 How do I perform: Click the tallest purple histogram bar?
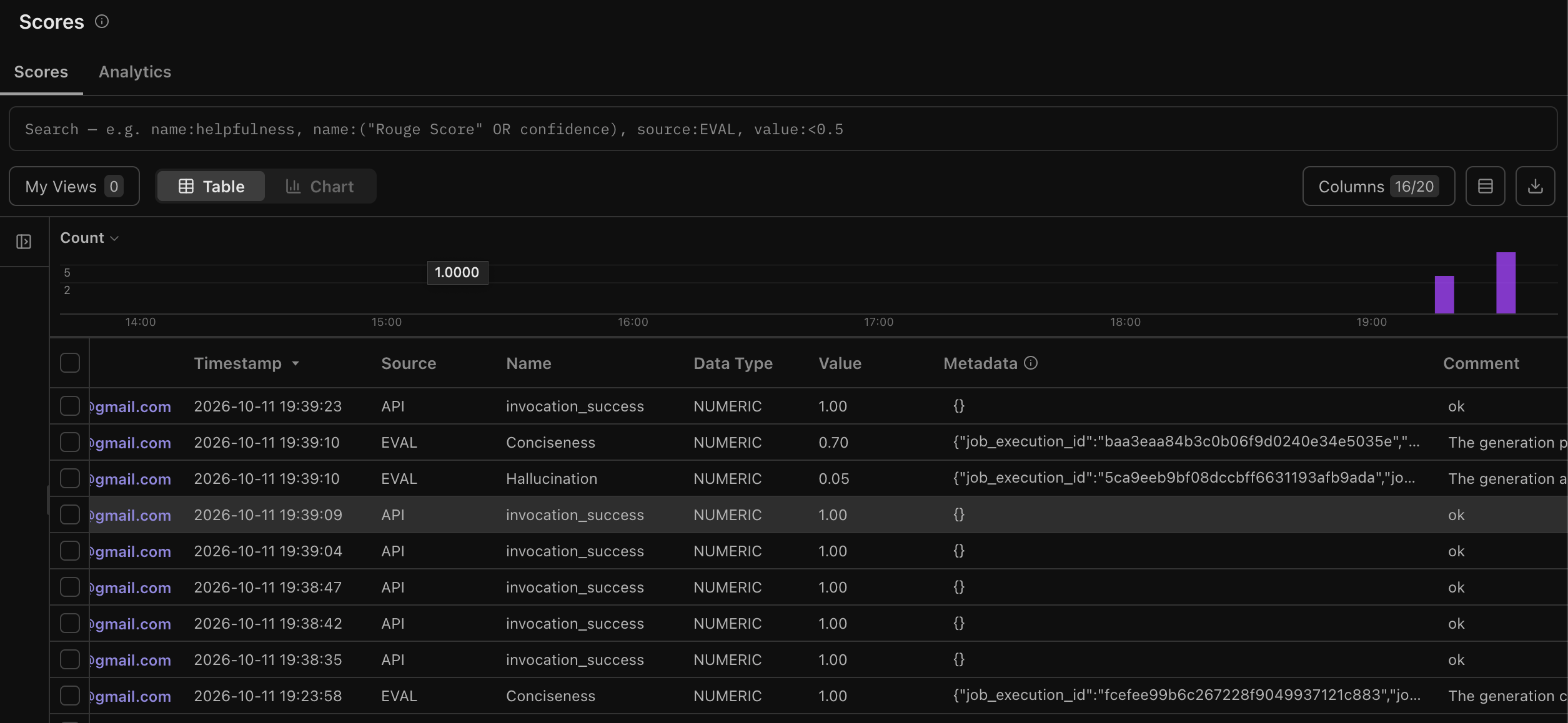(x=1506, y=283)
